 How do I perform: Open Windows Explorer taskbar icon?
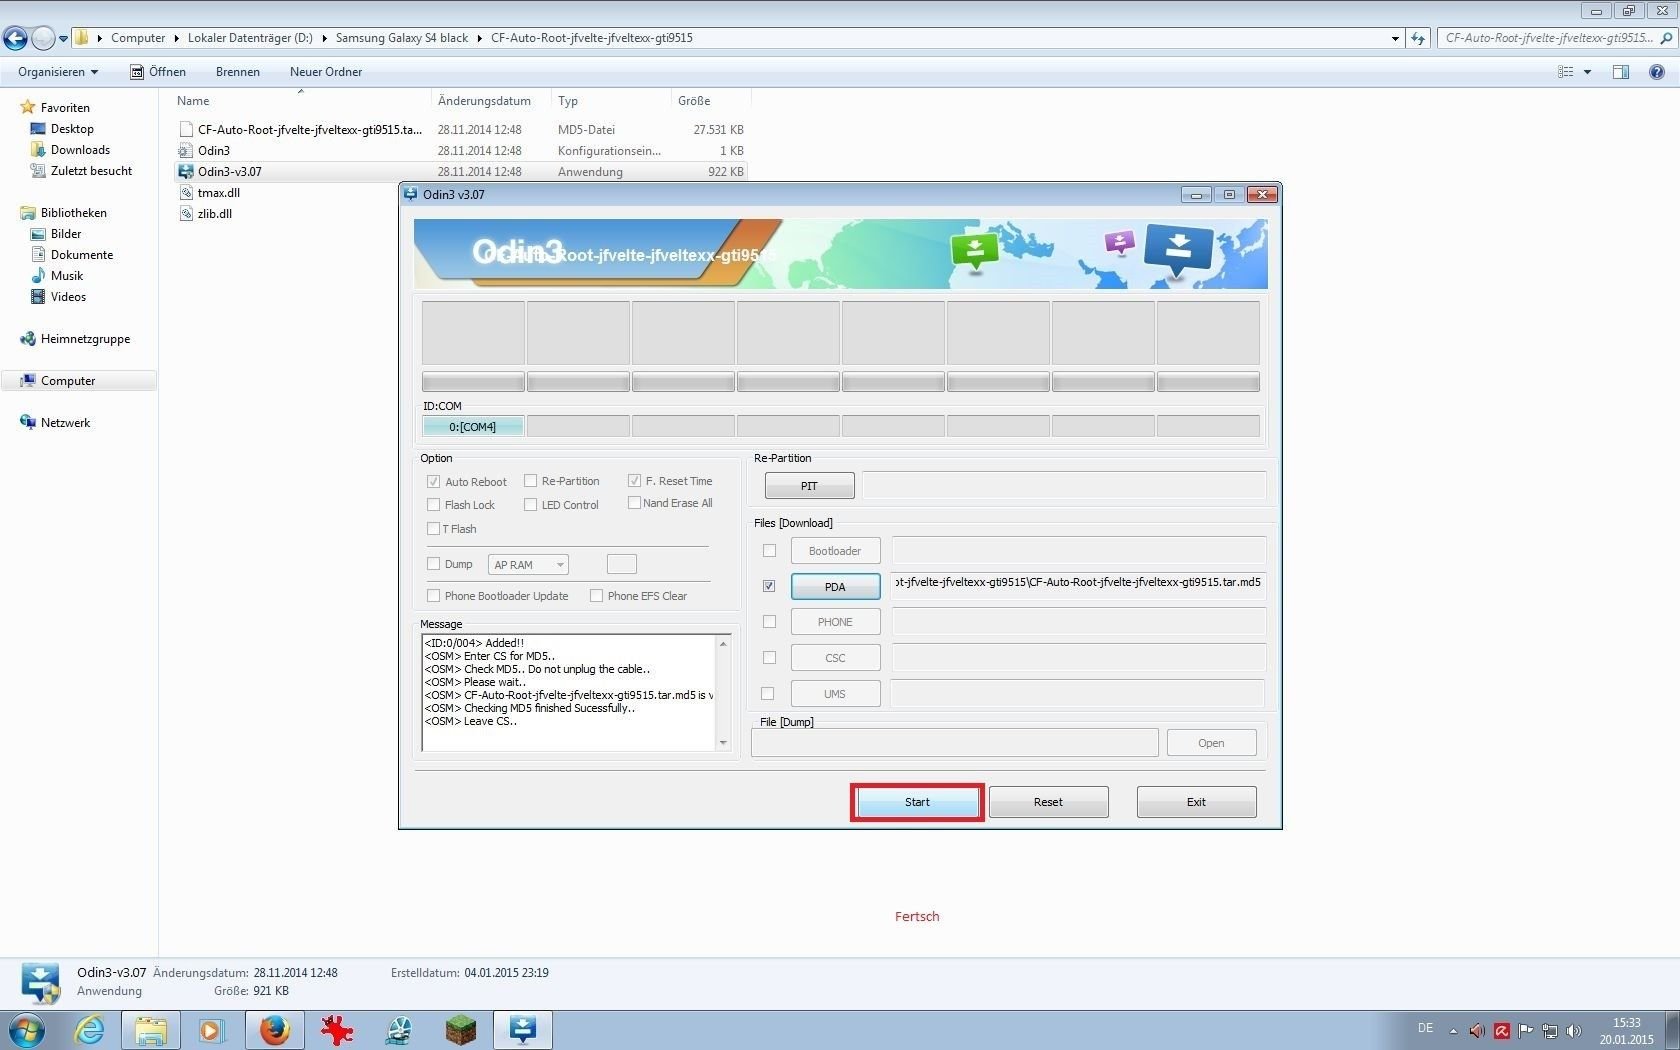151,1030
